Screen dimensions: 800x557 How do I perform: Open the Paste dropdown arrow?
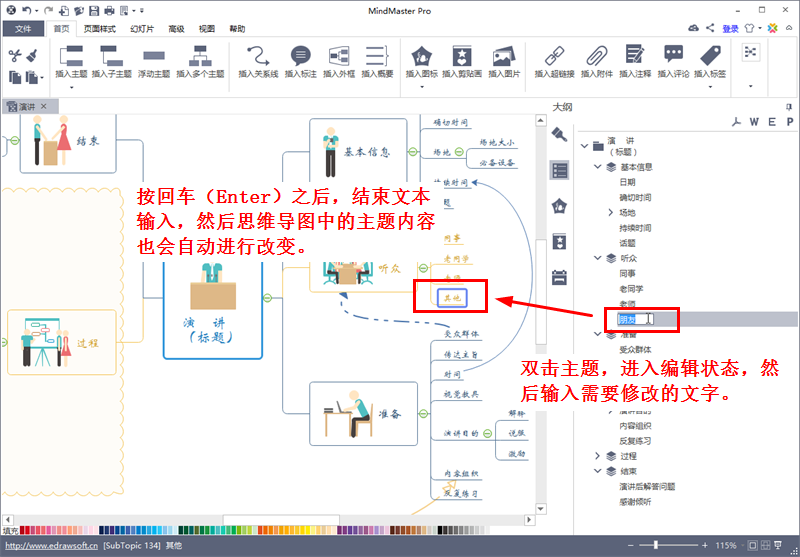point(42,78)
